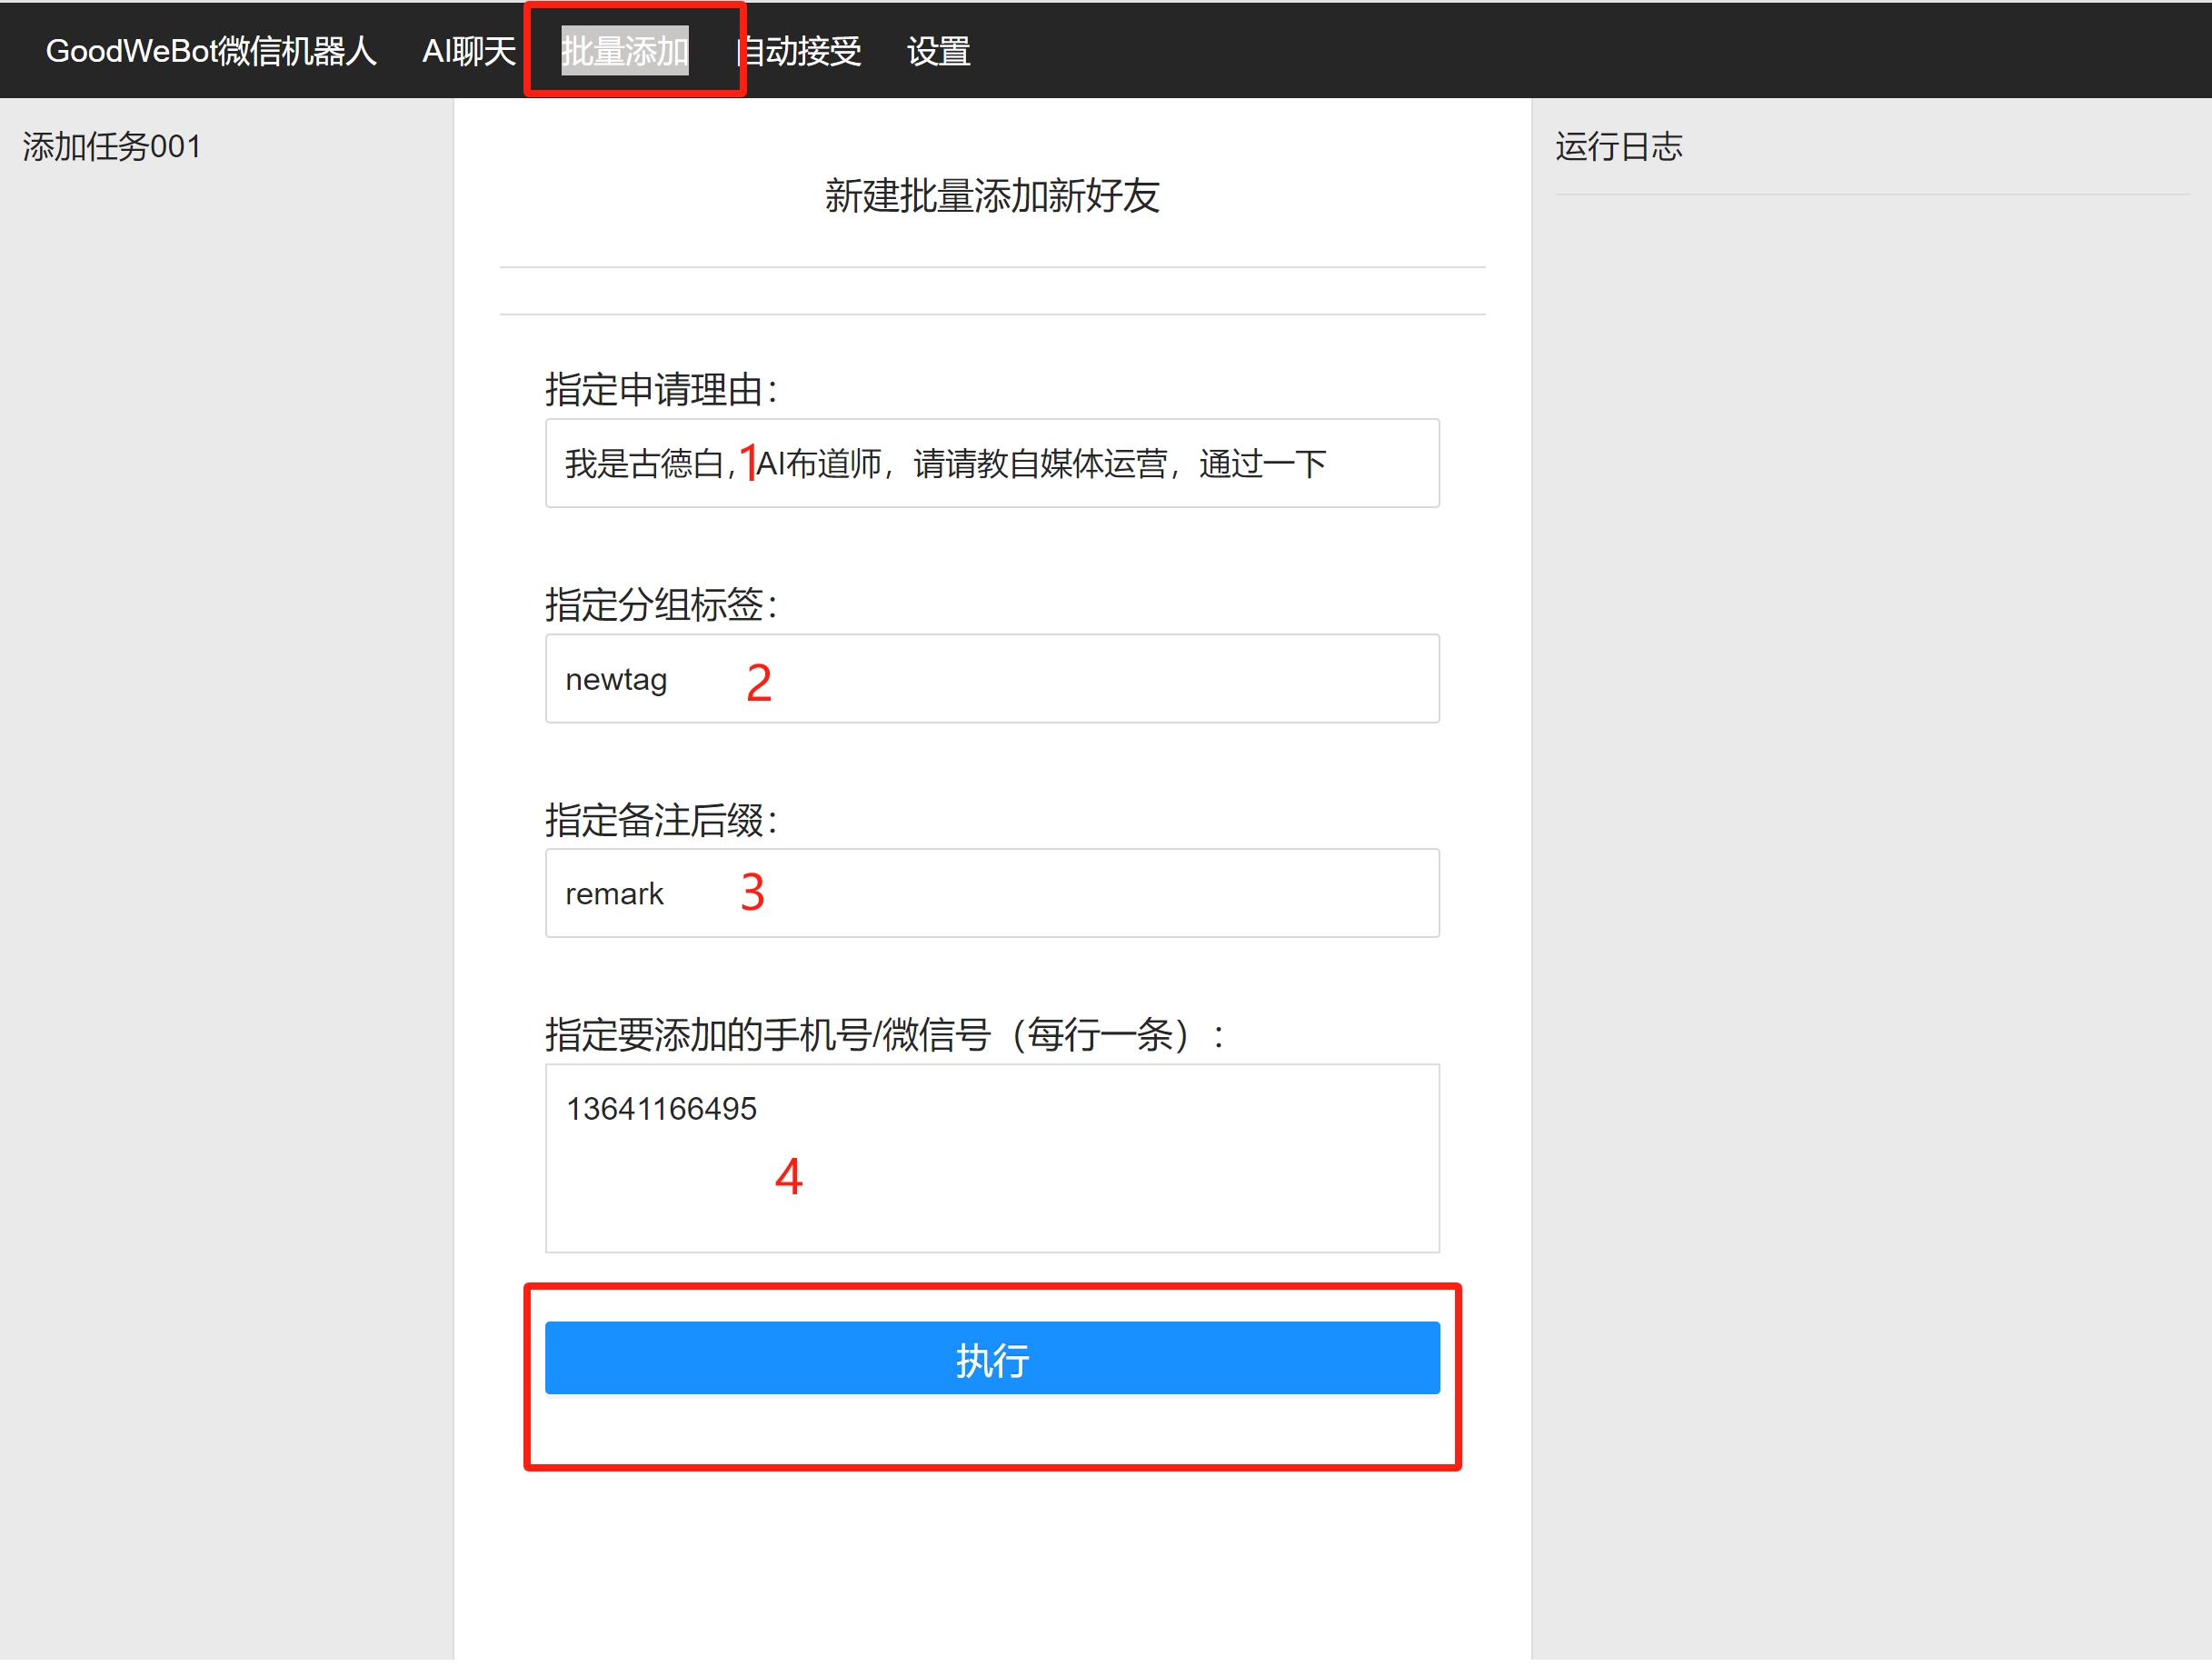Click the 运行日志 panel heading
The image size is (2212, 1676).
tap(1618, 147)
